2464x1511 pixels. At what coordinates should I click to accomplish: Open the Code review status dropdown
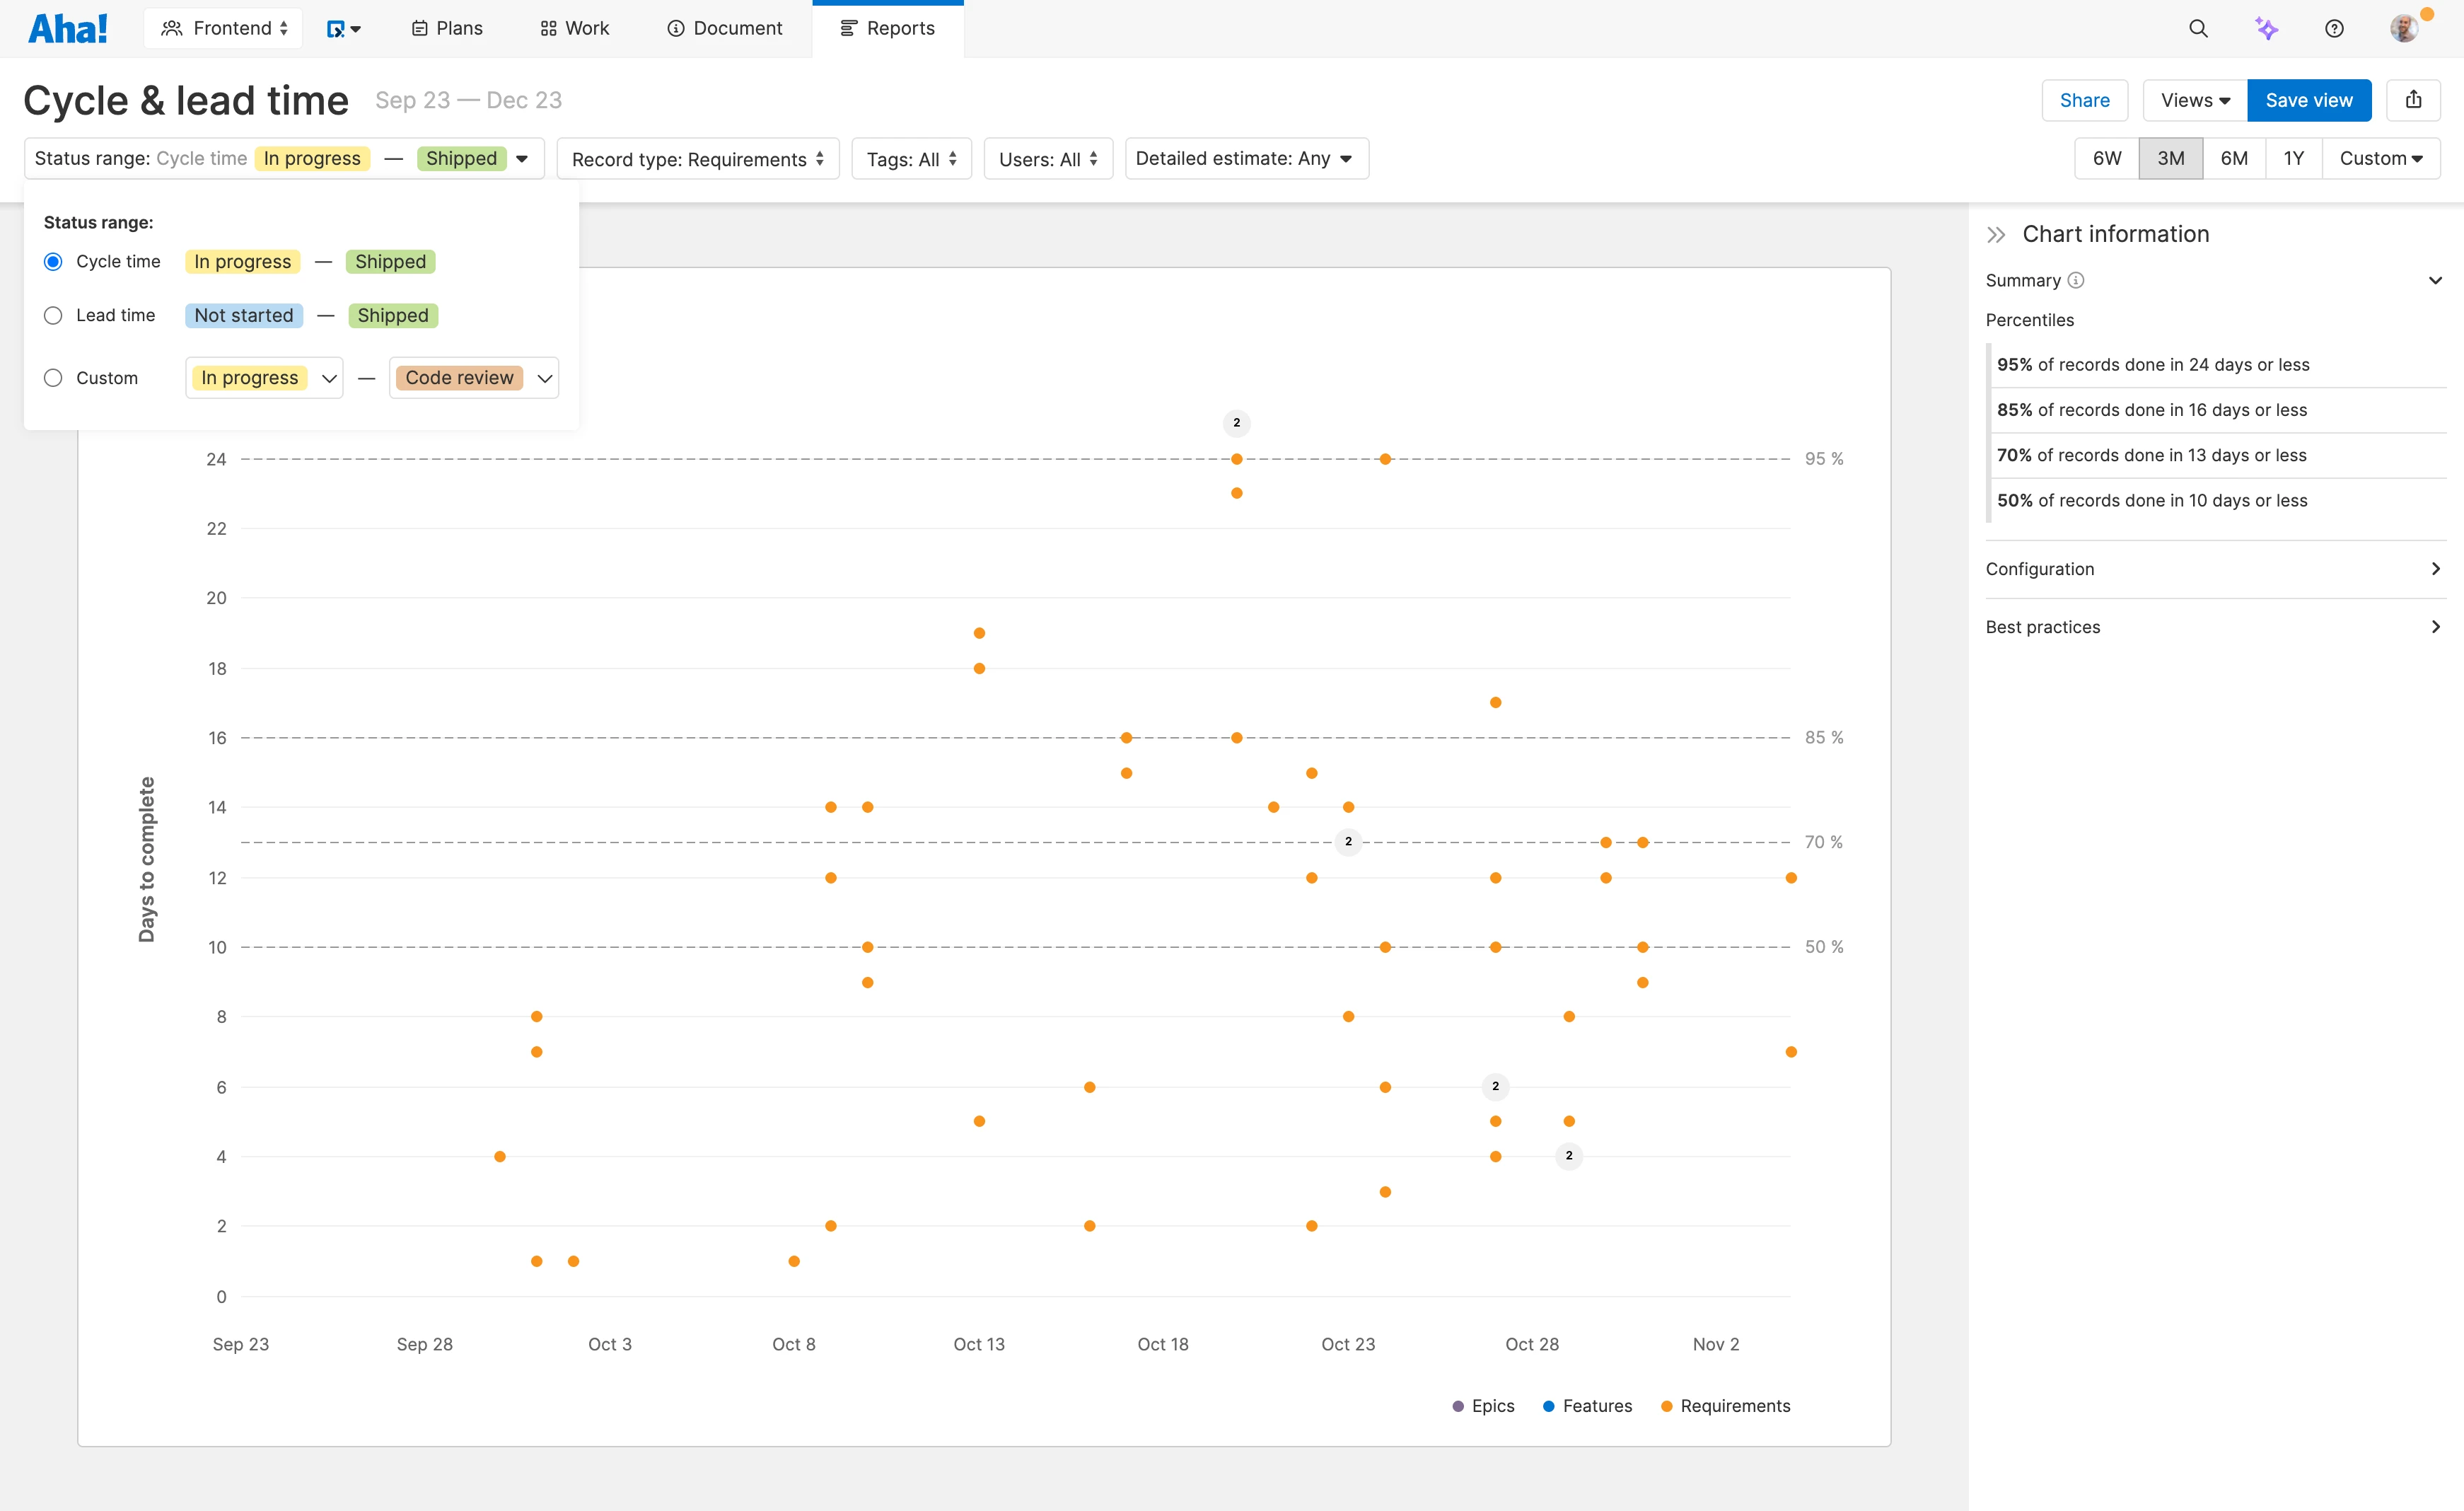click(x=473, y=377)
